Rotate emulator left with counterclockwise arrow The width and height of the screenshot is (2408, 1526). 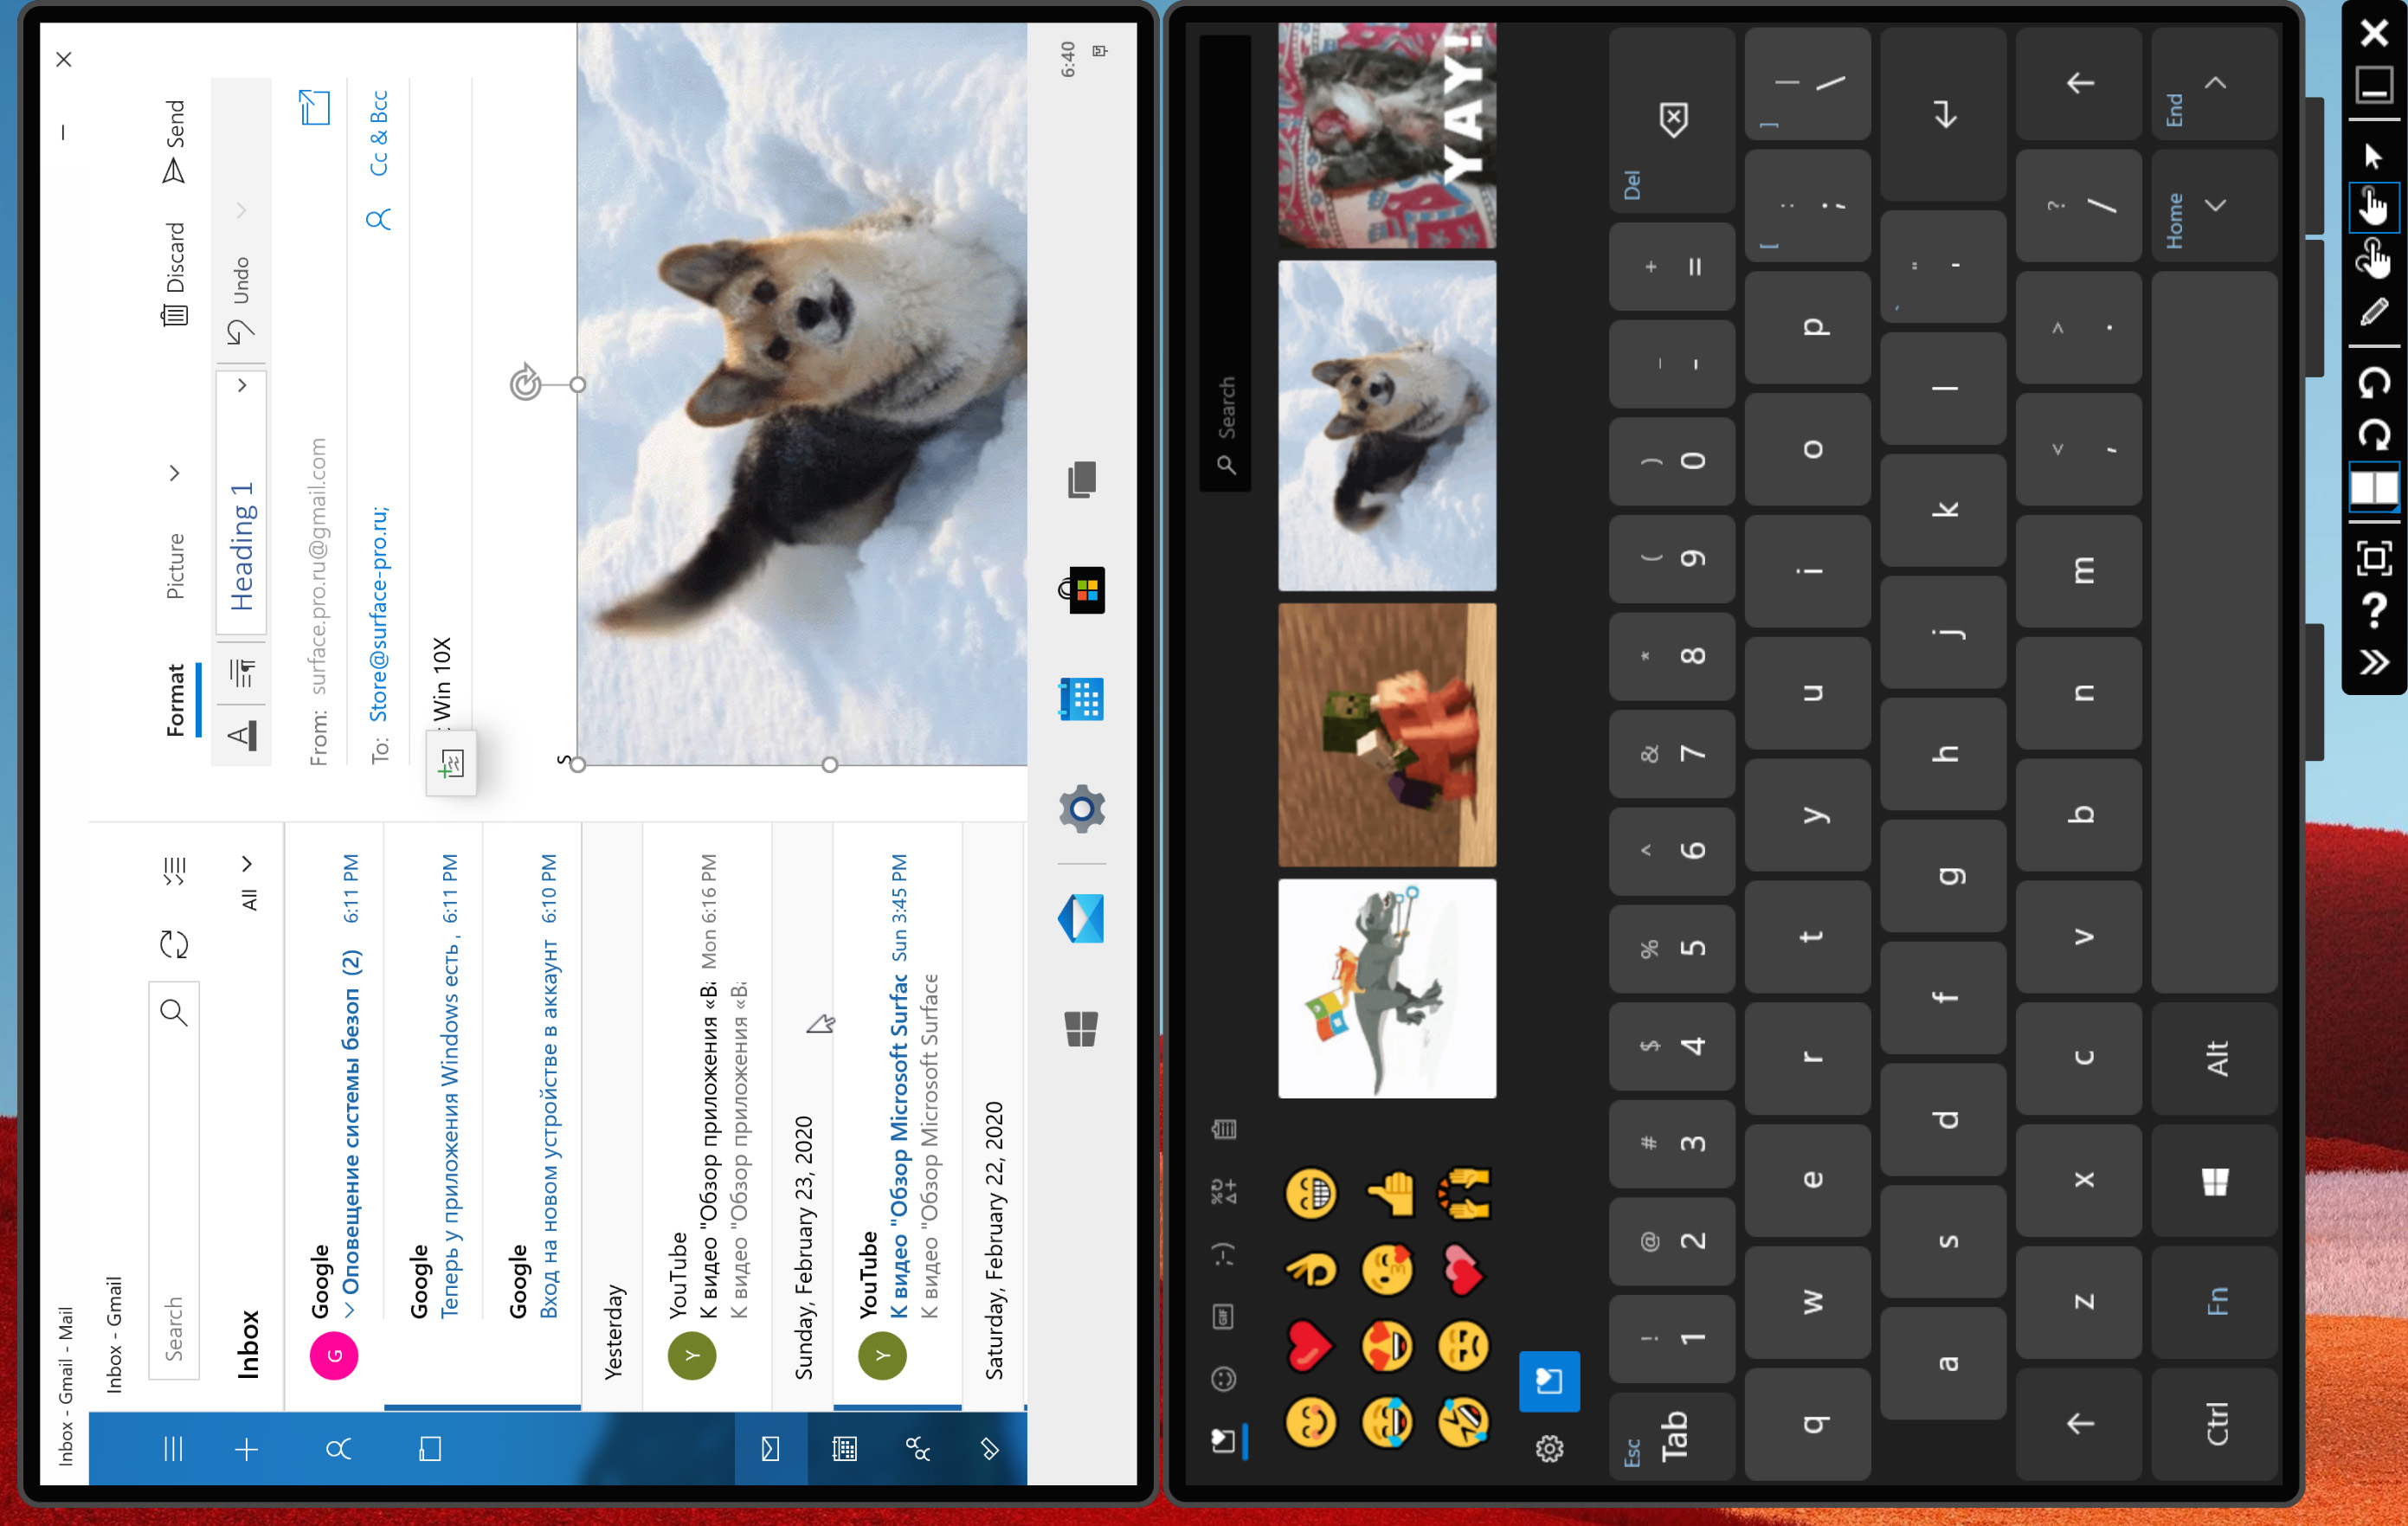click(2374, 382)
